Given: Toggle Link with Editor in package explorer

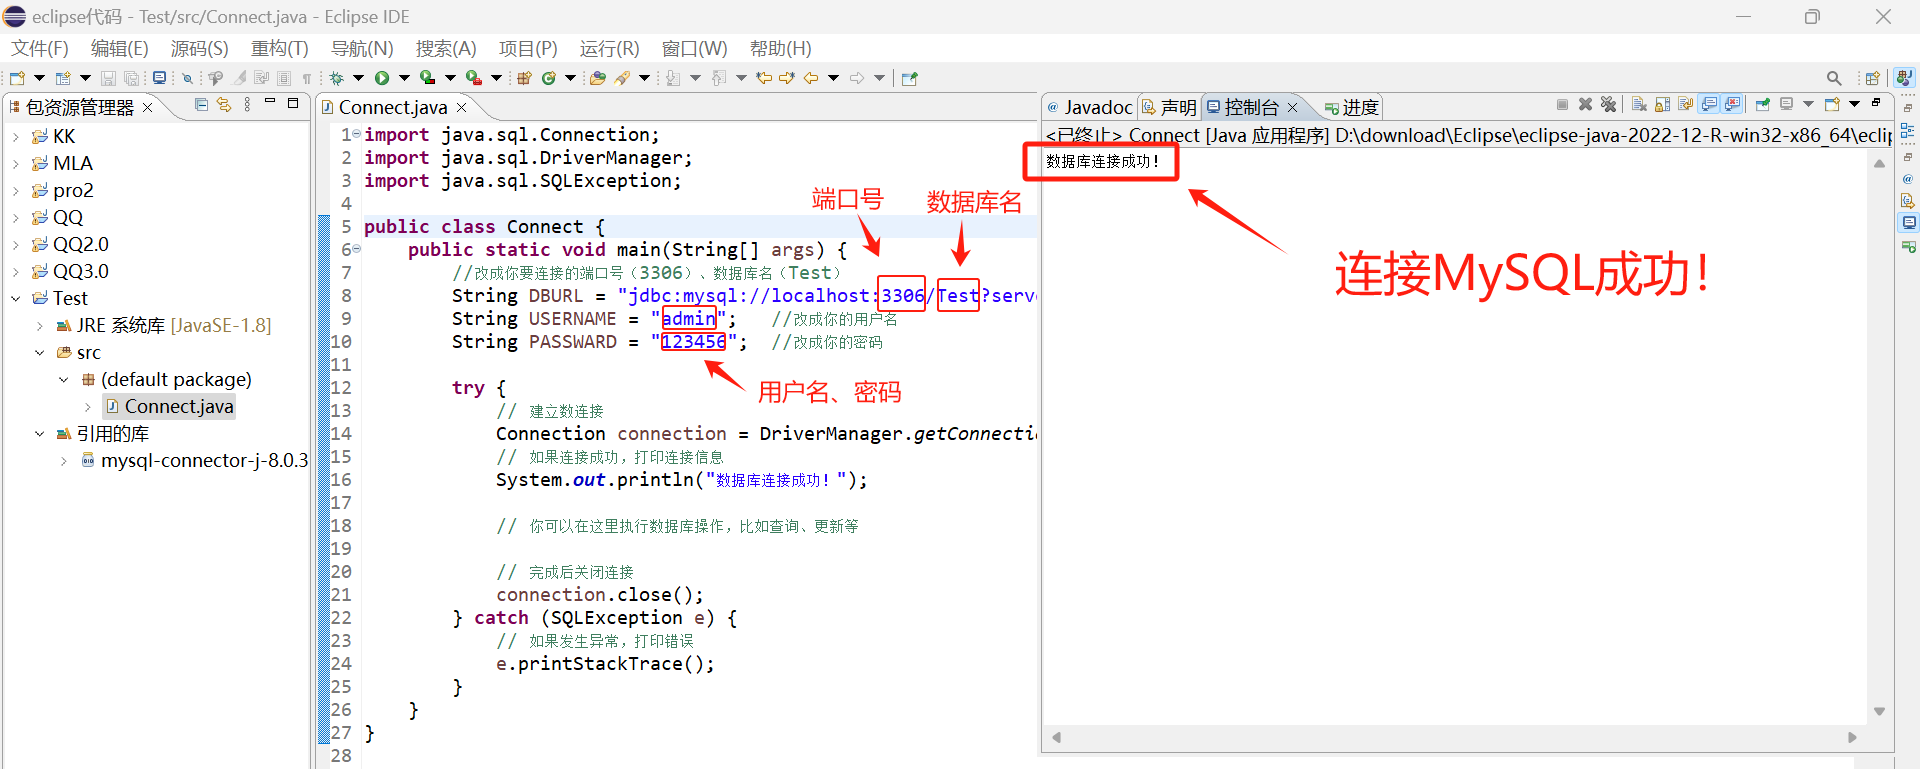Looking at the screenshot, I should tap(224, 105).
